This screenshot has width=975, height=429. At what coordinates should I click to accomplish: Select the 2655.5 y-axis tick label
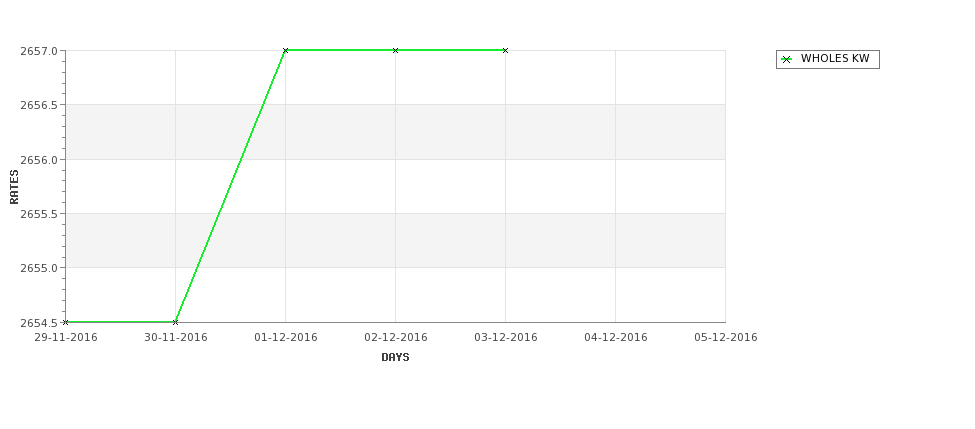39,214
